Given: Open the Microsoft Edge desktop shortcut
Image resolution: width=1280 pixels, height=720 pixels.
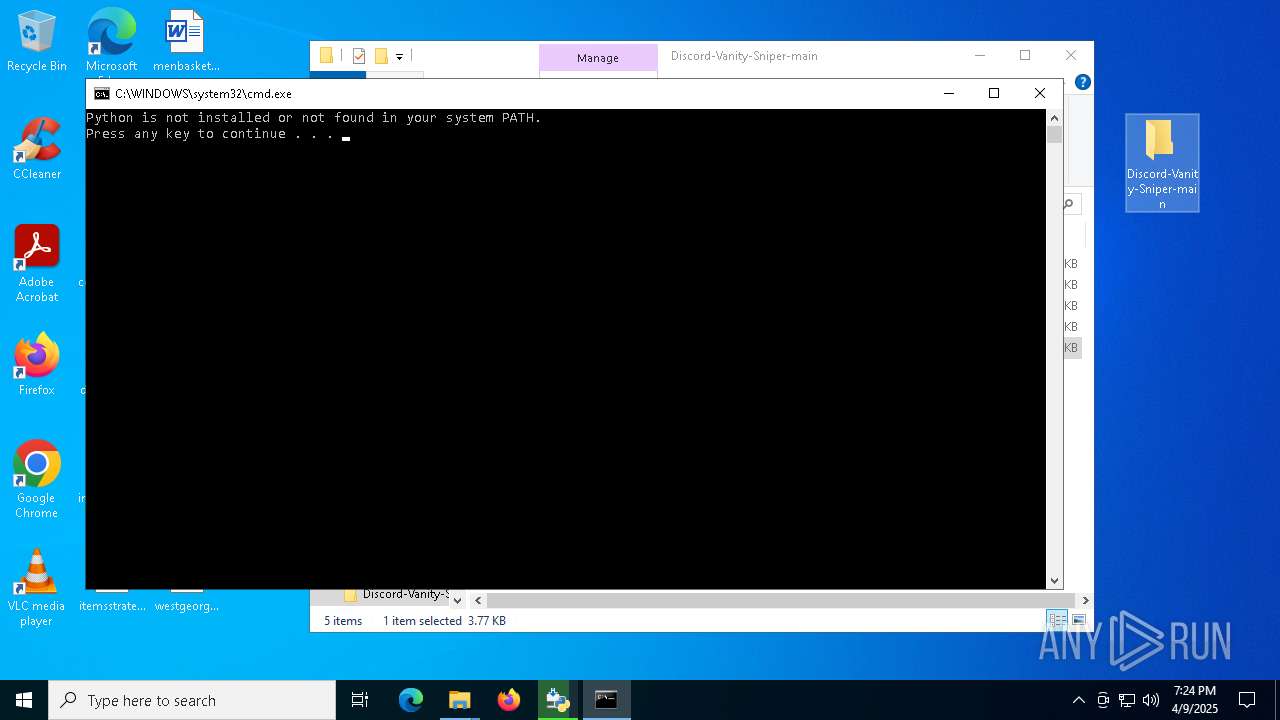Looking at the screenshot, I should click(111, 41).
